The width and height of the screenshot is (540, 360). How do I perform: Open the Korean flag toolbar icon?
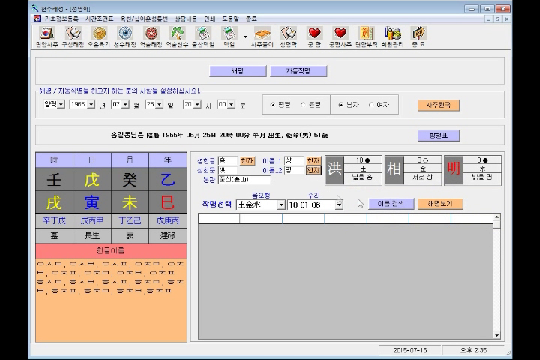click(x=47, y=33)
